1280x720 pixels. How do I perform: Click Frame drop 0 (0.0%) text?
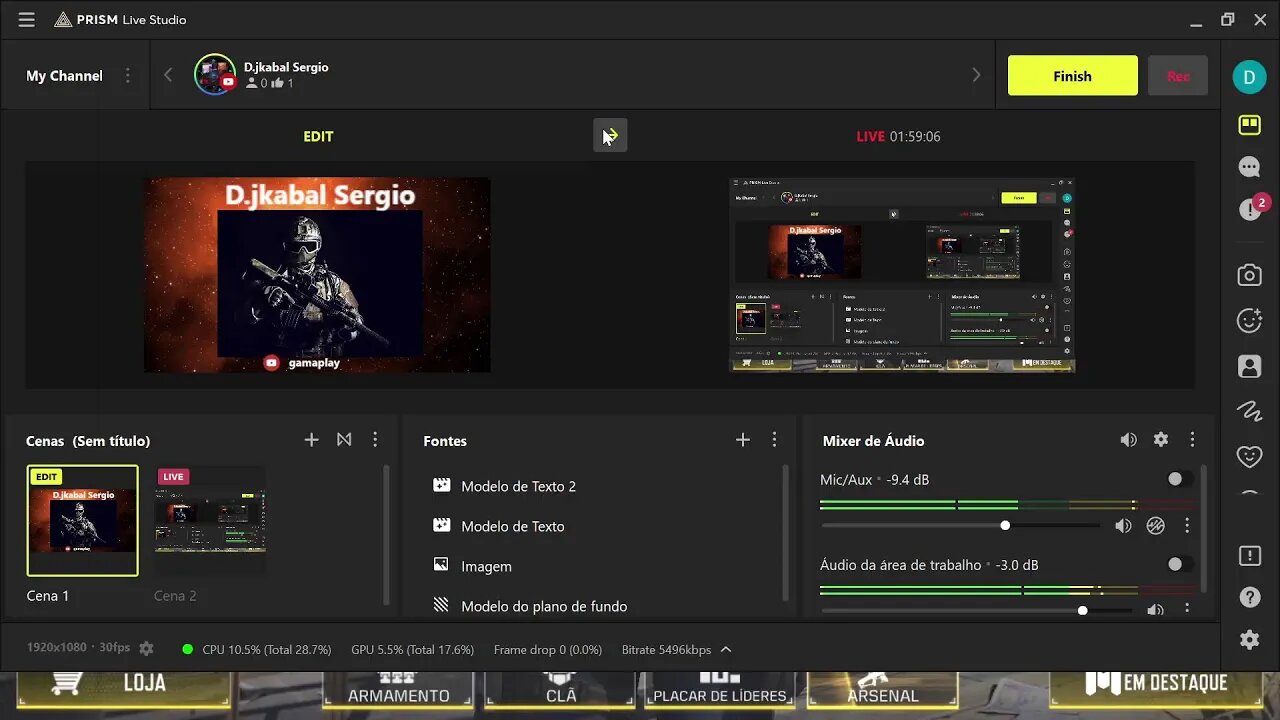tap(548, 650)
